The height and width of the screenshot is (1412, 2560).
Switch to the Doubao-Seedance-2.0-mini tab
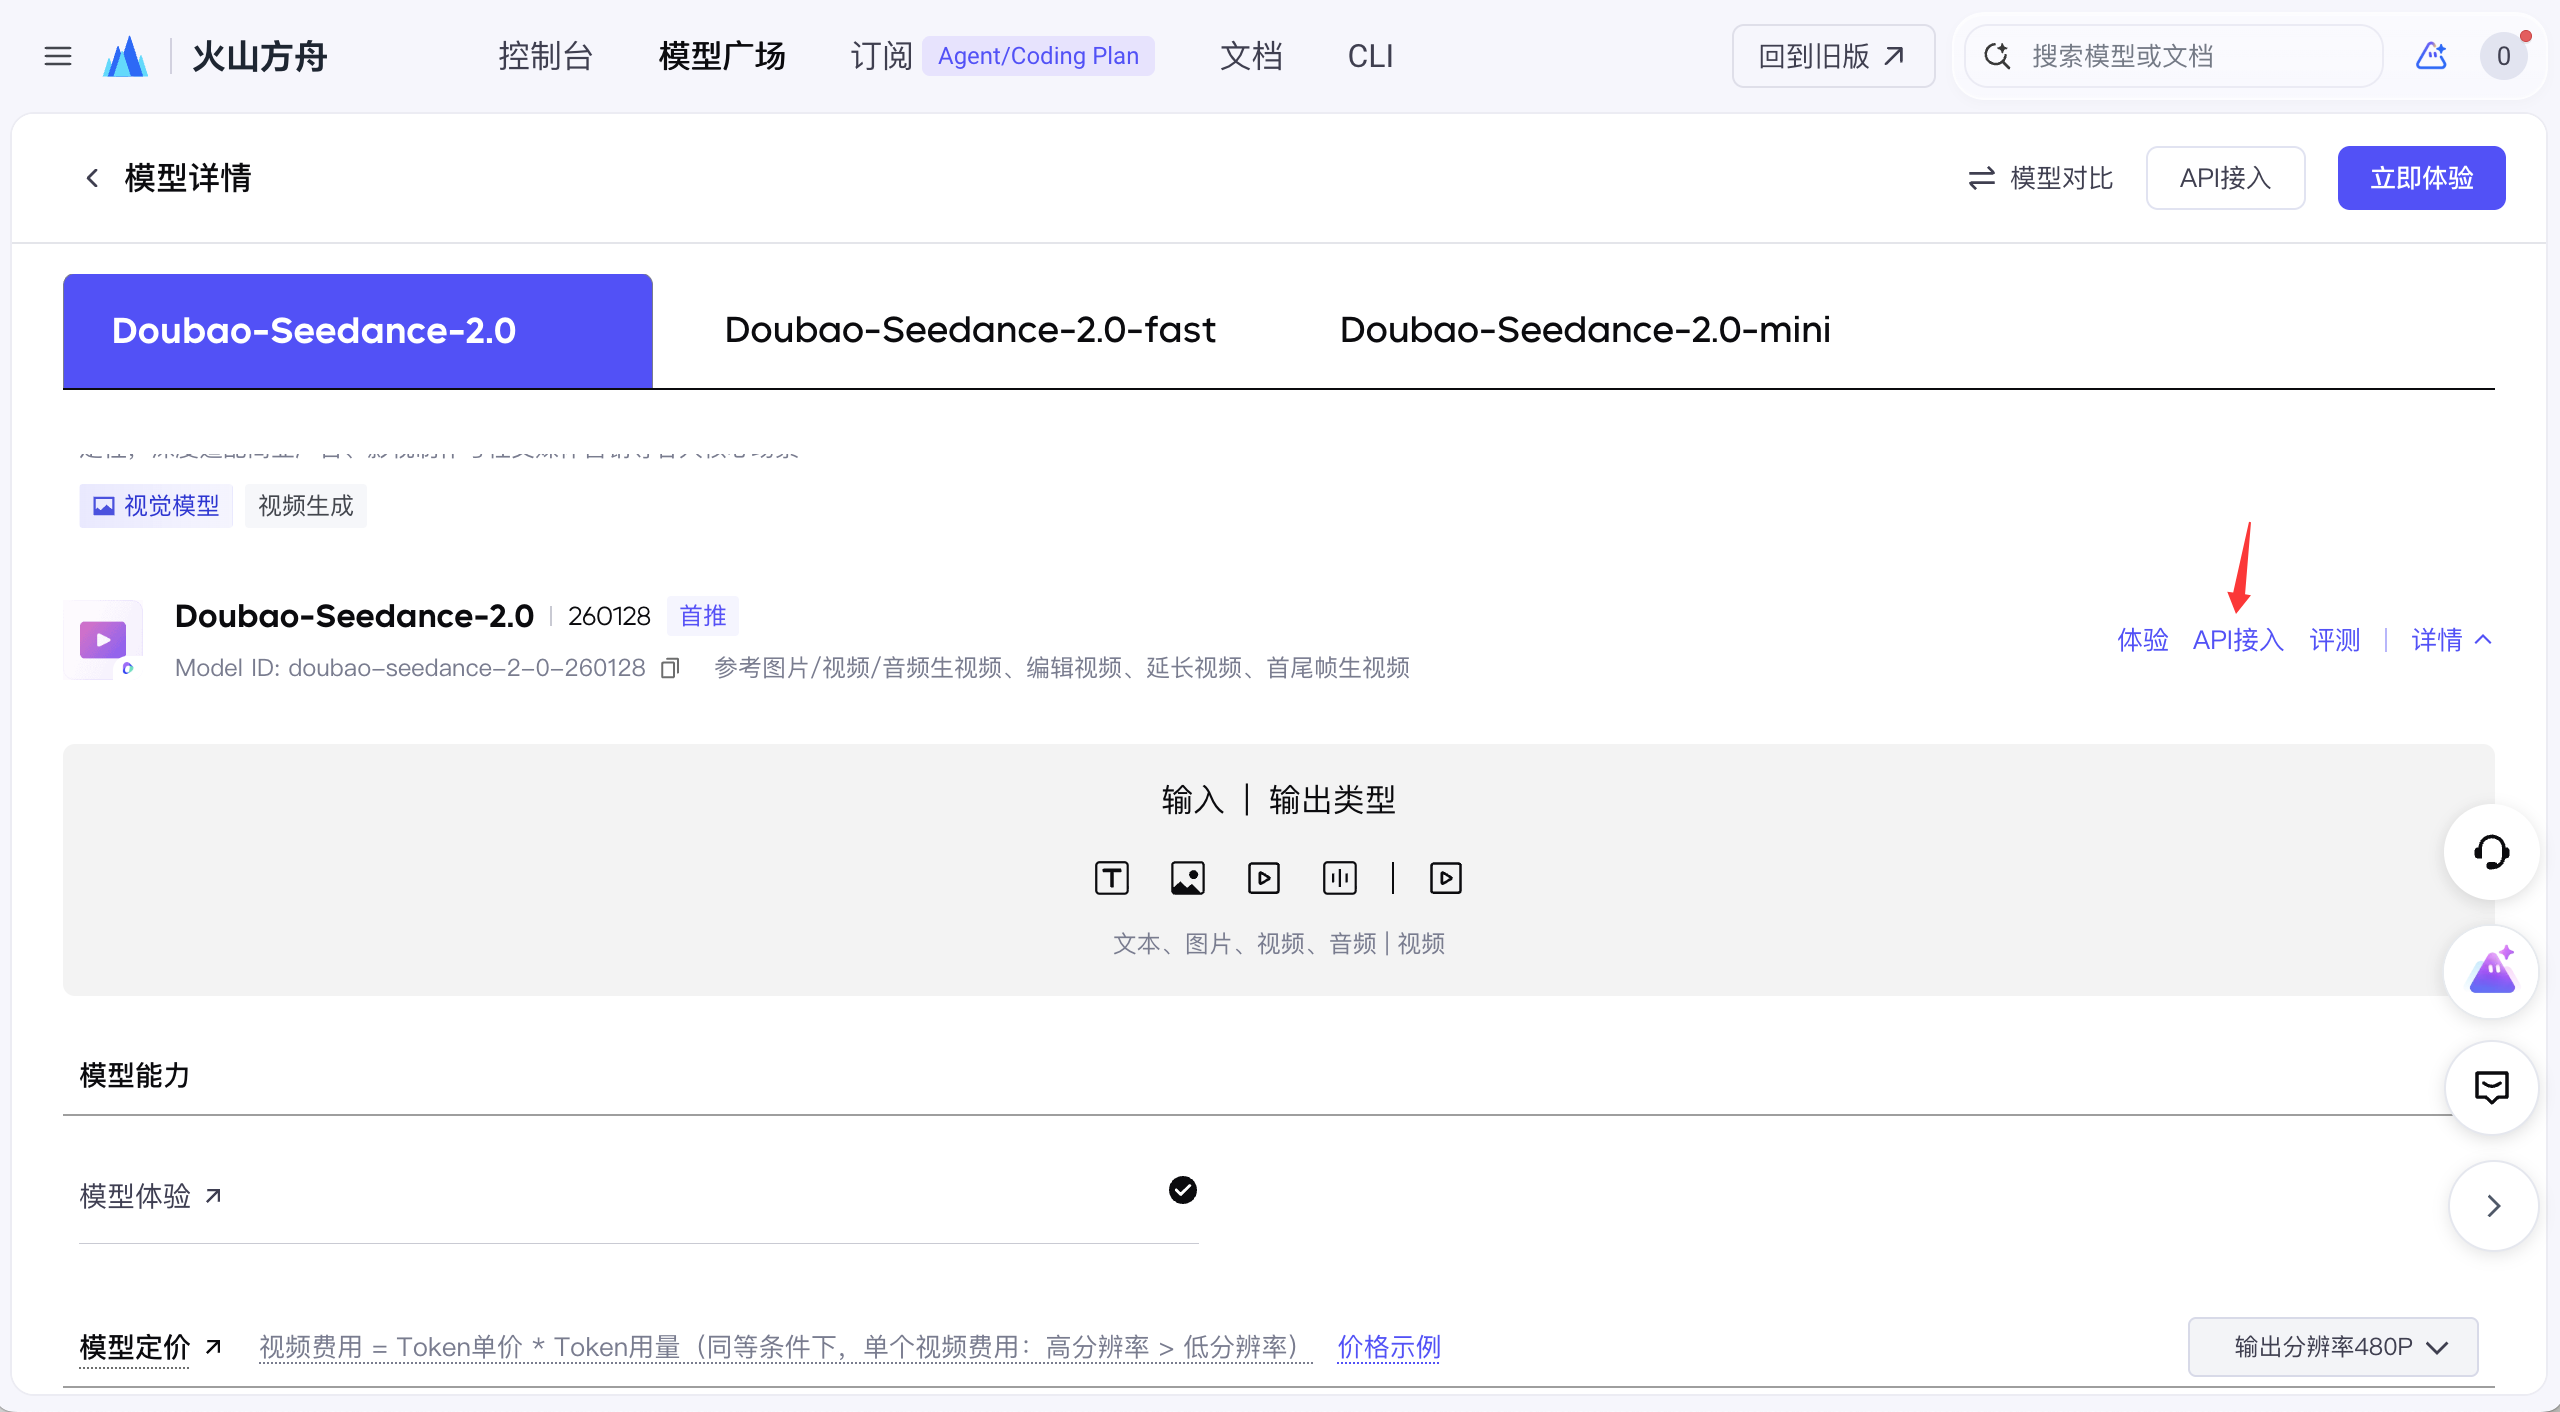(1585, 330)
